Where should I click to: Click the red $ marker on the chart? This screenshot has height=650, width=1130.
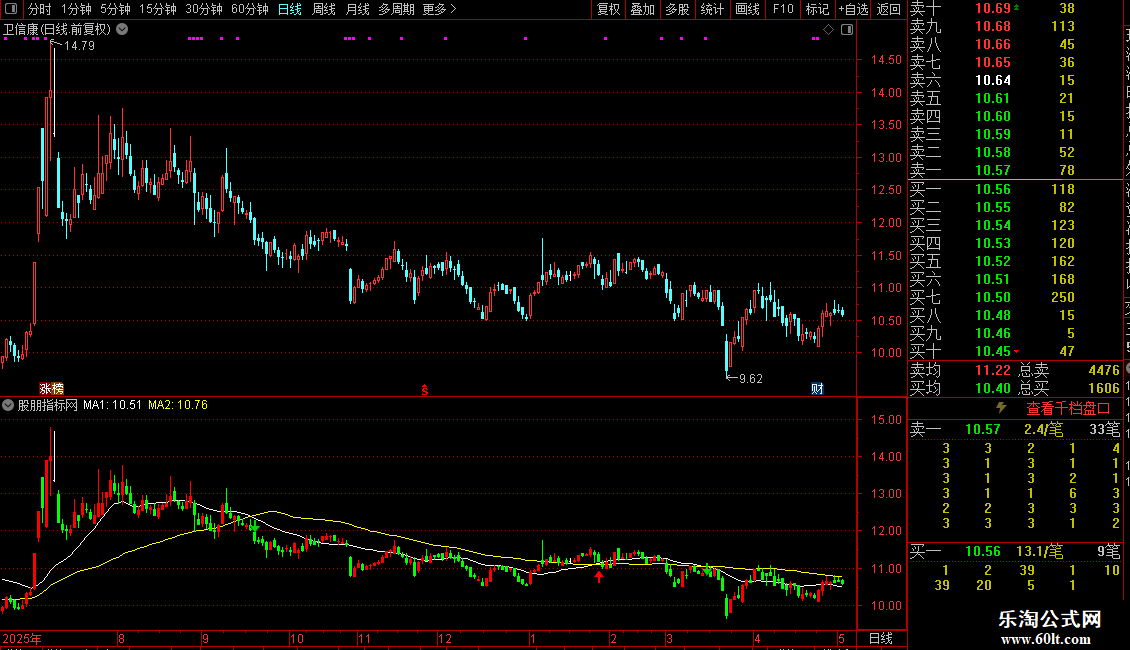(424, 390)
